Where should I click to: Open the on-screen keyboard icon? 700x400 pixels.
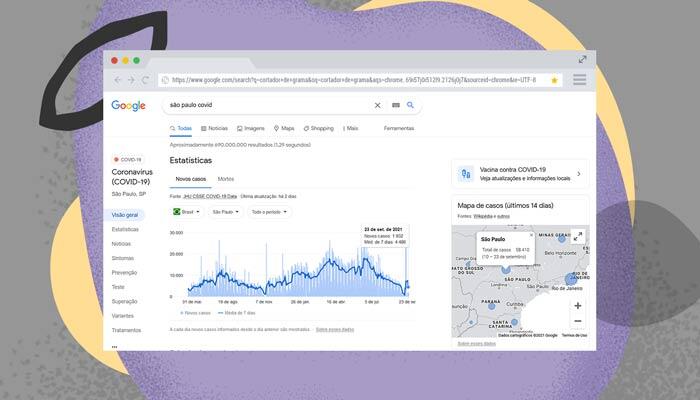pos(396,105)
